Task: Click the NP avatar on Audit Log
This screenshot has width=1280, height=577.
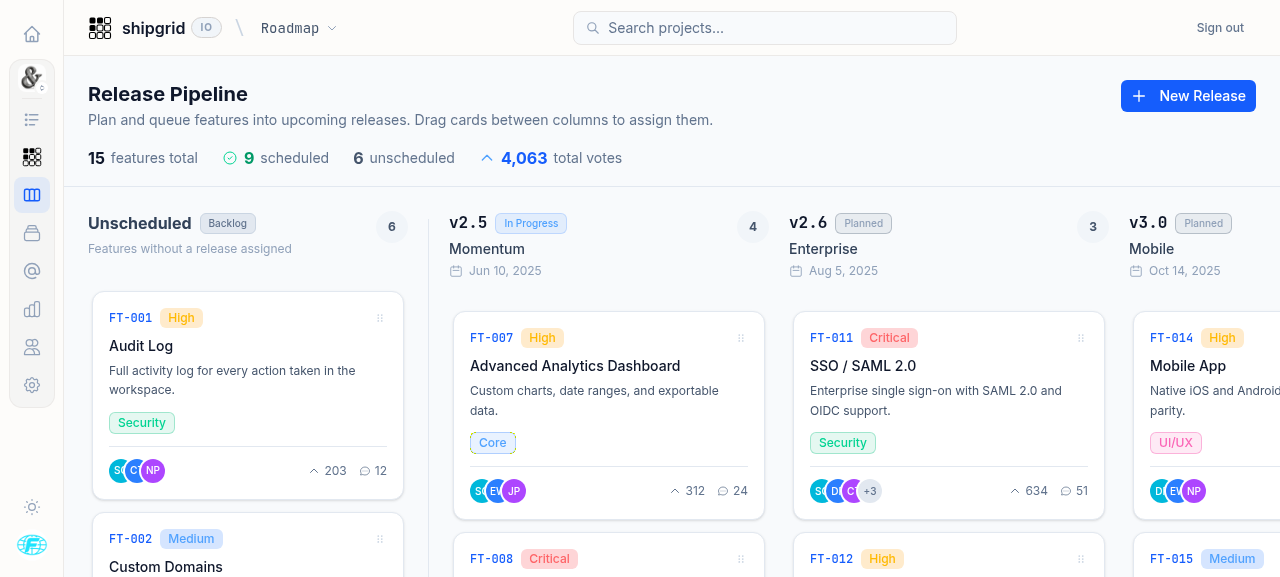Action: point(153,471)
